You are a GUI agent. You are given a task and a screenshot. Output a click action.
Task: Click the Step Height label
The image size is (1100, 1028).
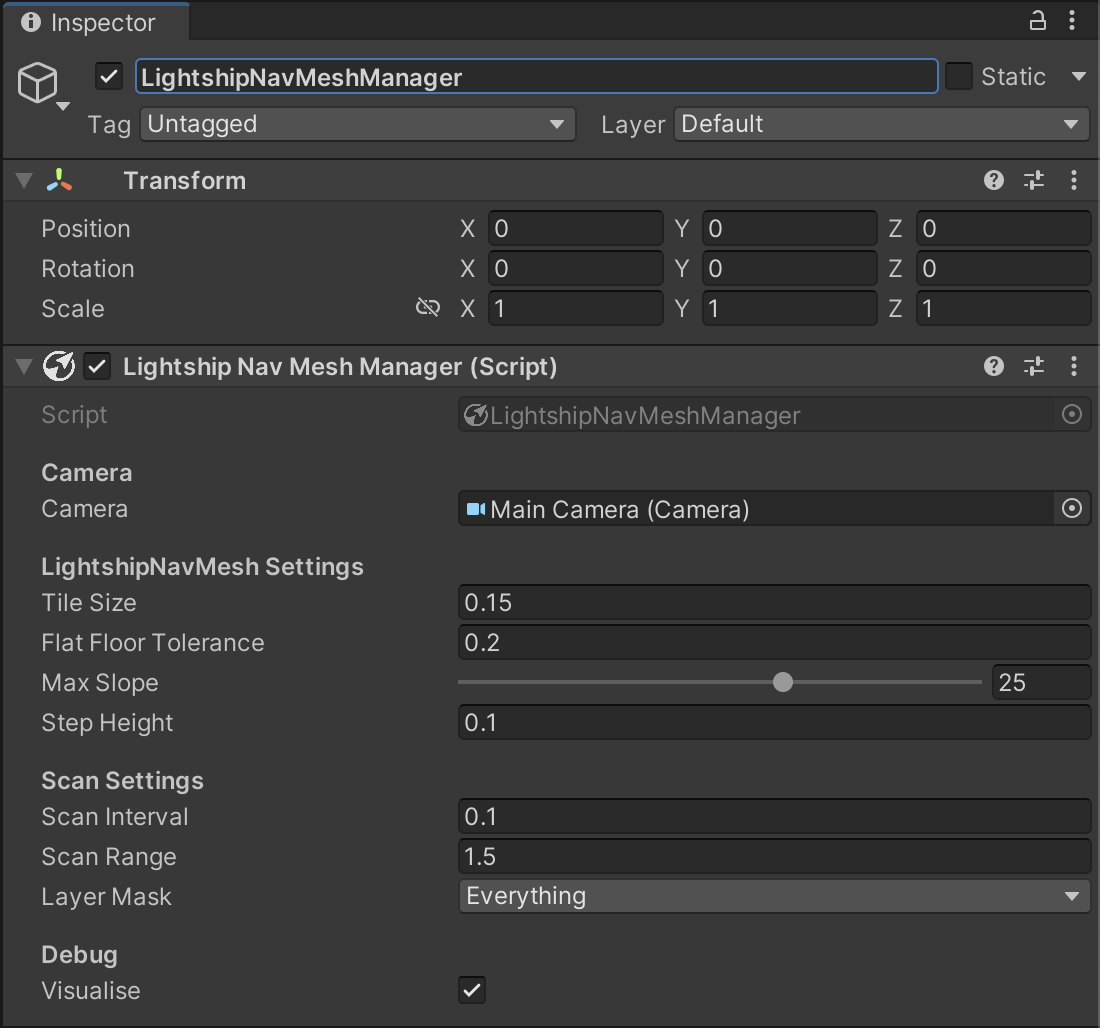point(107,723)
